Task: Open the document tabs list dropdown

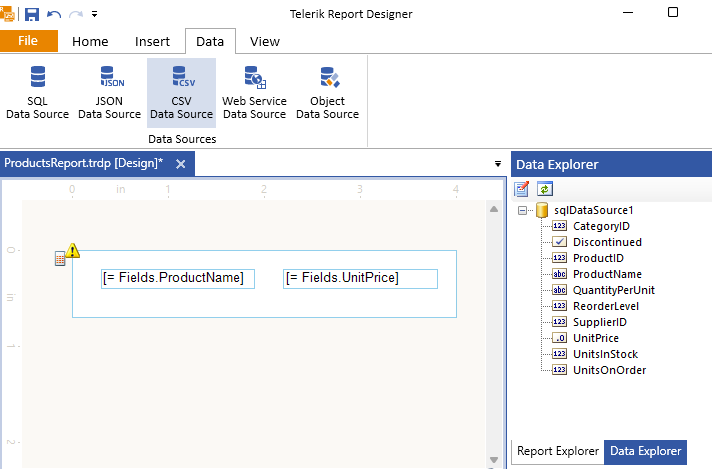Action: 498,163
